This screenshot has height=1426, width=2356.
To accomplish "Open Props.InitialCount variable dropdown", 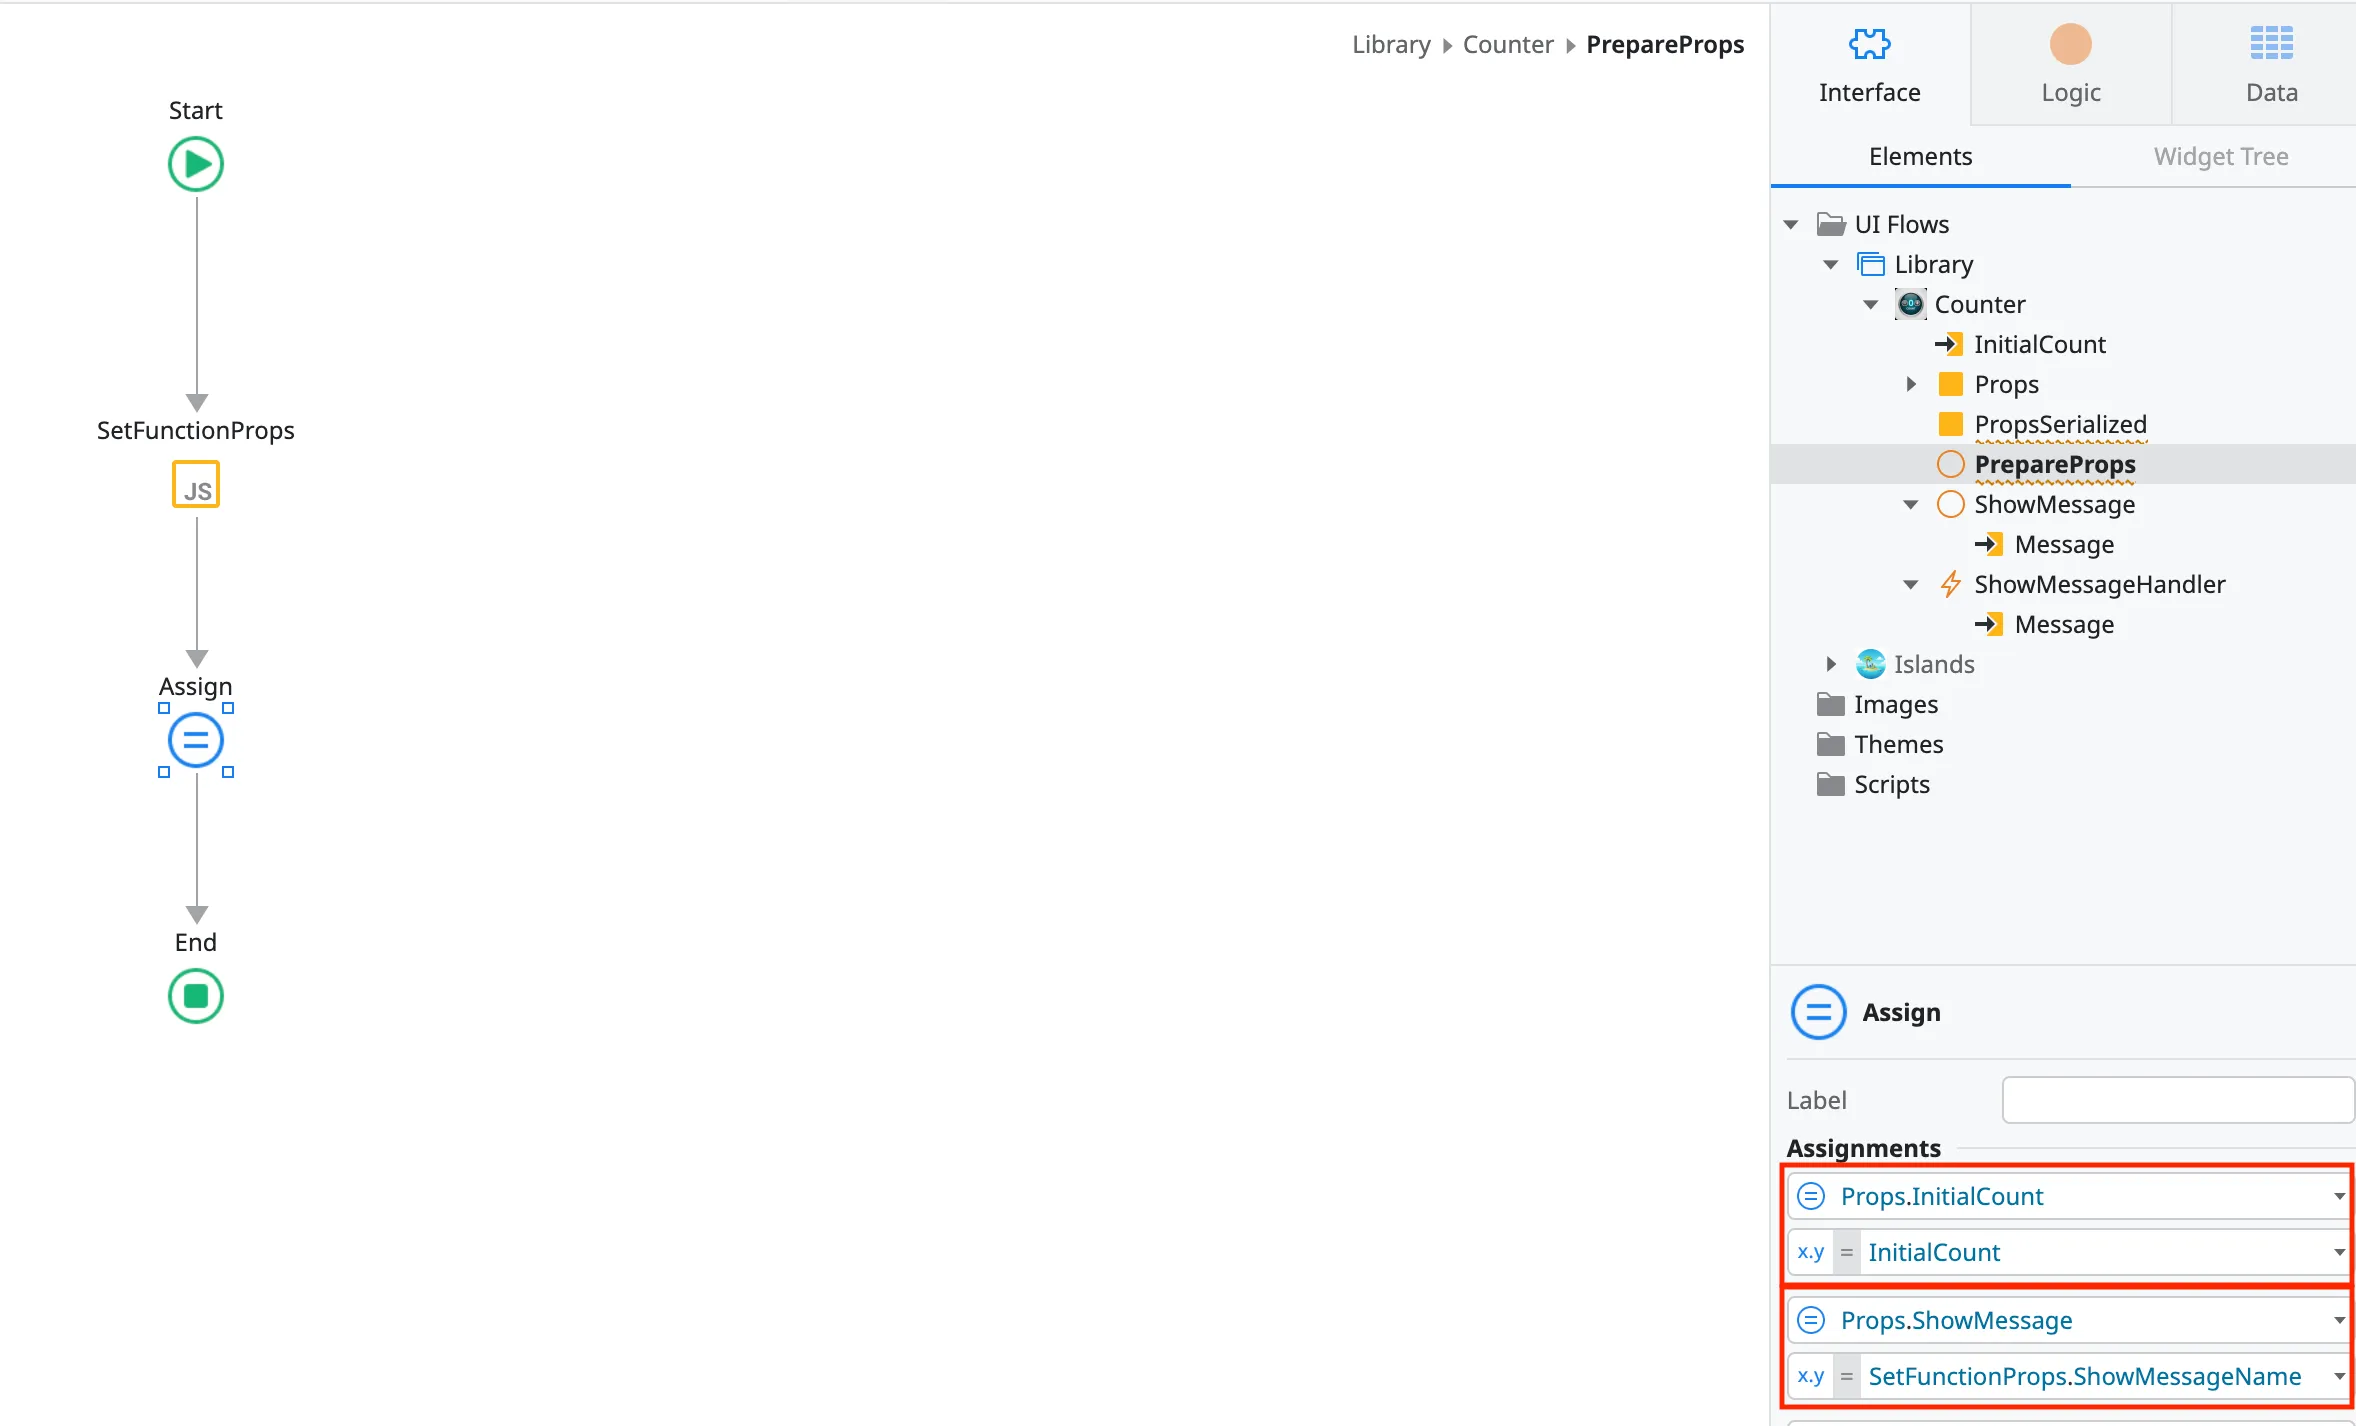I will pos(2338,1196).
